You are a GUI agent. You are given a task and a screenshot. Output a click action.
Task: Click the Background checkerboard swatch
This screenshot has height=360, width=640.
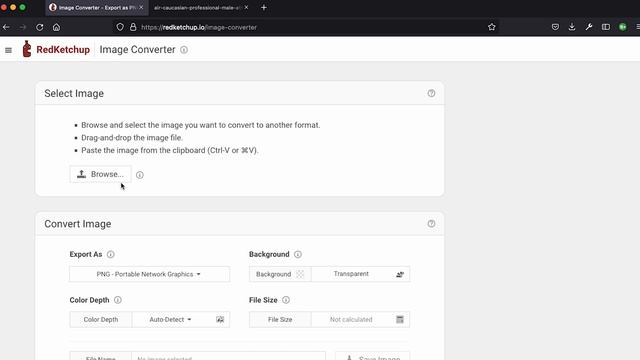pos(300,274)
